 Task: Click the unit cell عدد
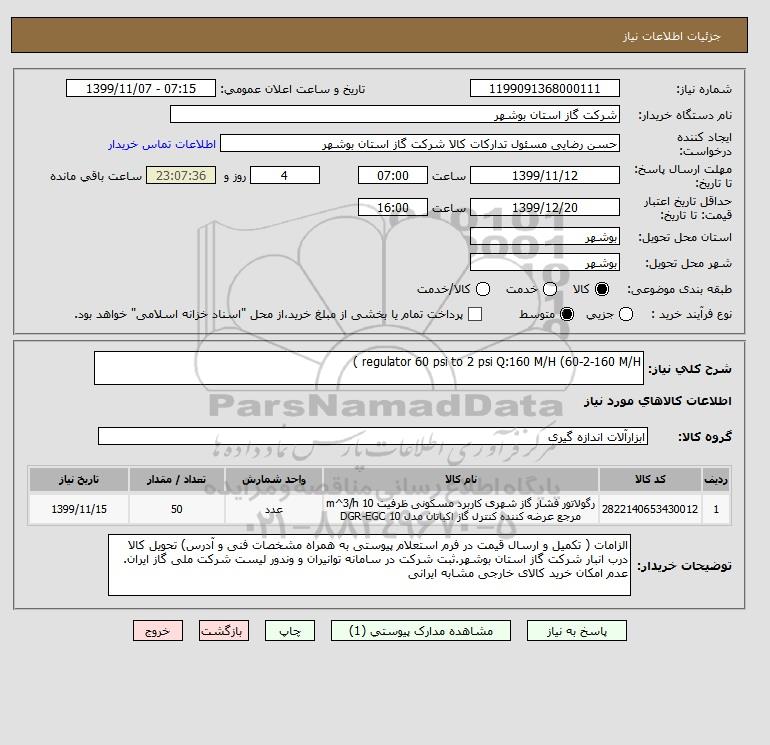tap(274, 509)
